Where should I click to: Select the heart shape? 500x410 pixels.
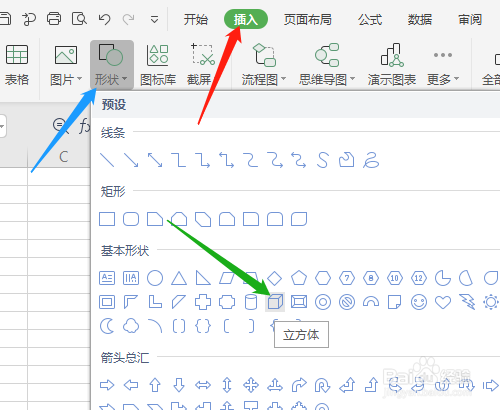tap(443, 302)
